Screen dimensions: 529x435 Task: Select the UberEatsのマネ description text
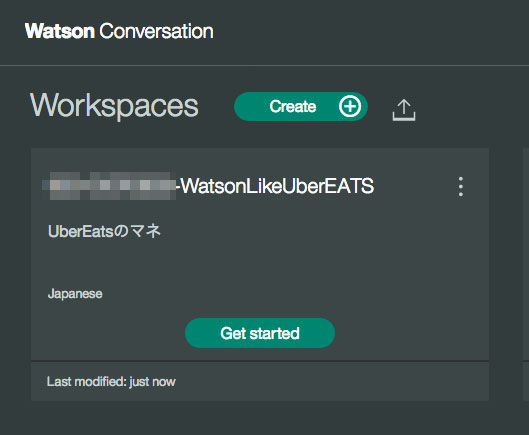coord(104,232)
